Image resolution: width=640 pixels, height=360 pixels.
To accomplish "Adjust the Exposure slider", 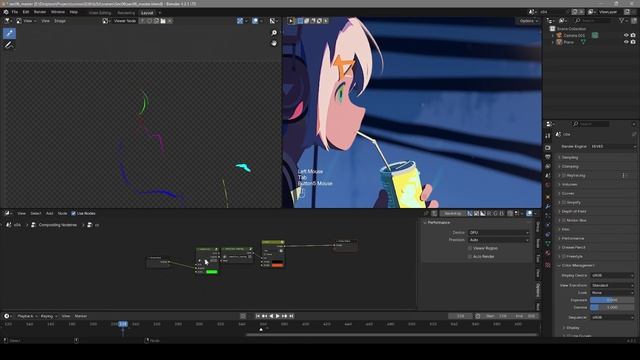I will [x=612, y=300].
